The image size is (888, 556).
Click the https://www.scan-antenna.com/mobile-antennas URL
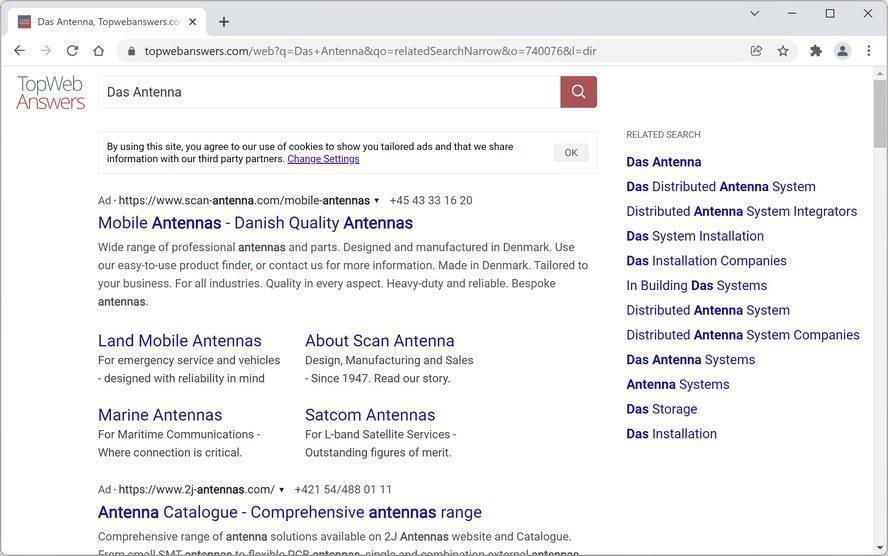[x=244, y=200]
